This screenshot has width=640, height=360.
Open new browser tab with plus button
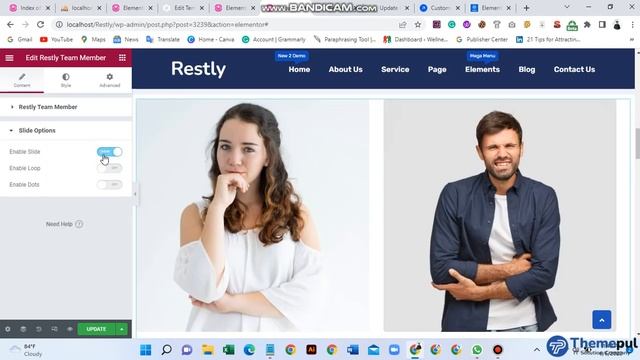pyautogui.click(x=527, y=8)
